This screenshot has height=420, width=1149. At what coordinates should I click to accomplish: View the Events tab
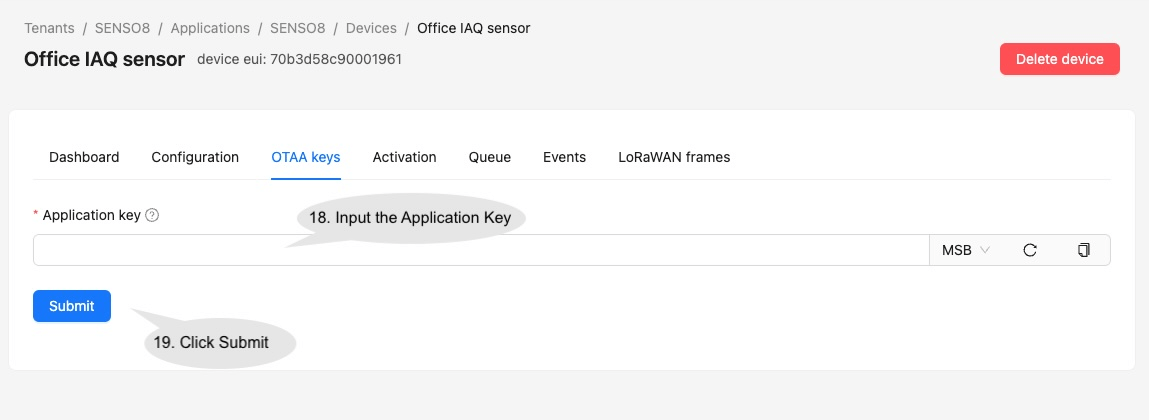564,157
